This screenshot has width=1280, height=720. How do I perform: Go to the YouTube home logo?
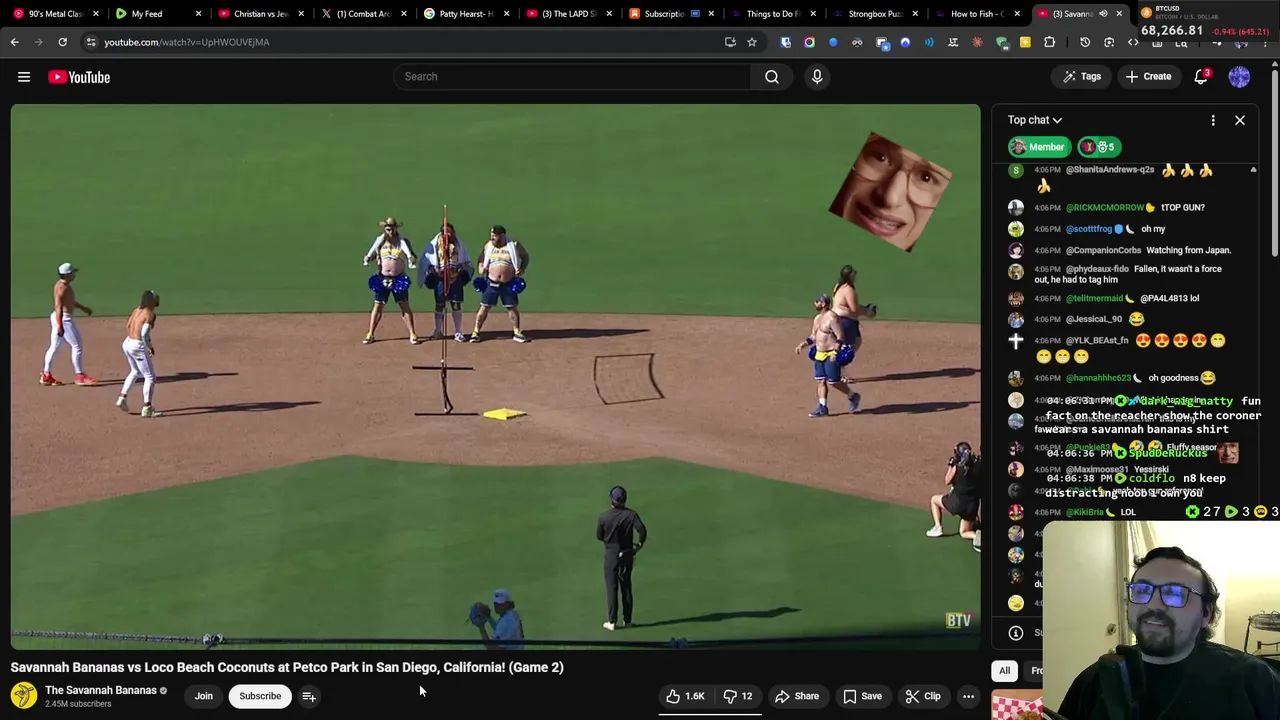pyautogui.click(x=79, y=77)
